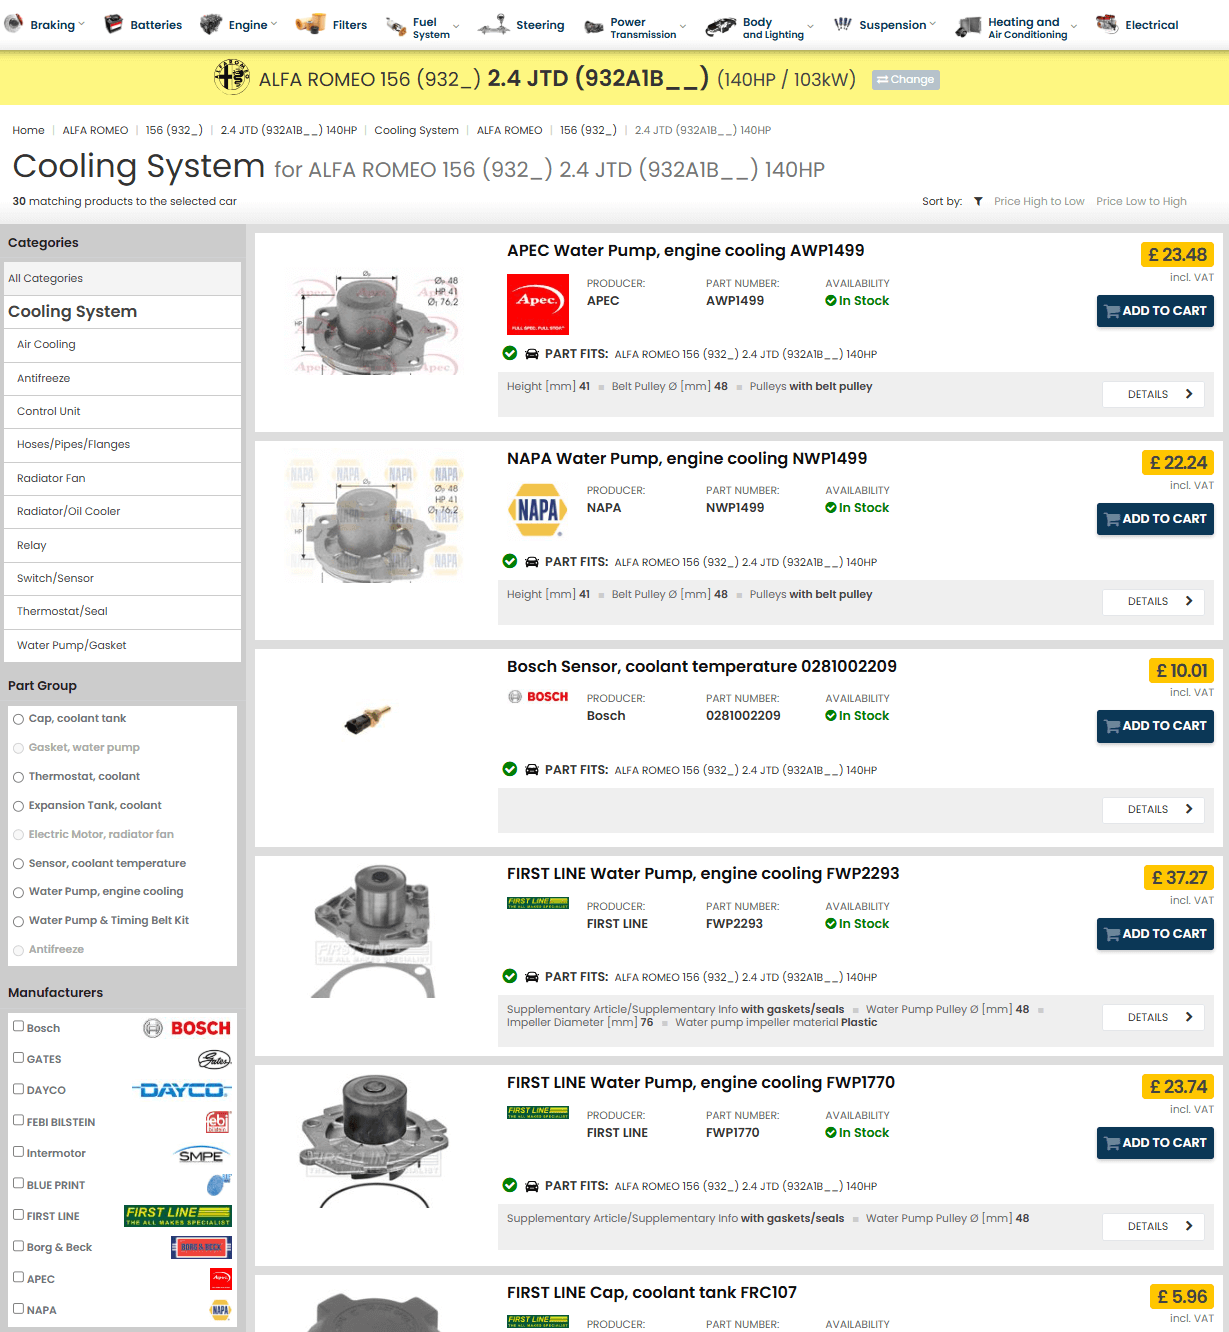
Task: Click the Batteries category icon
Action: click(114, 24)
